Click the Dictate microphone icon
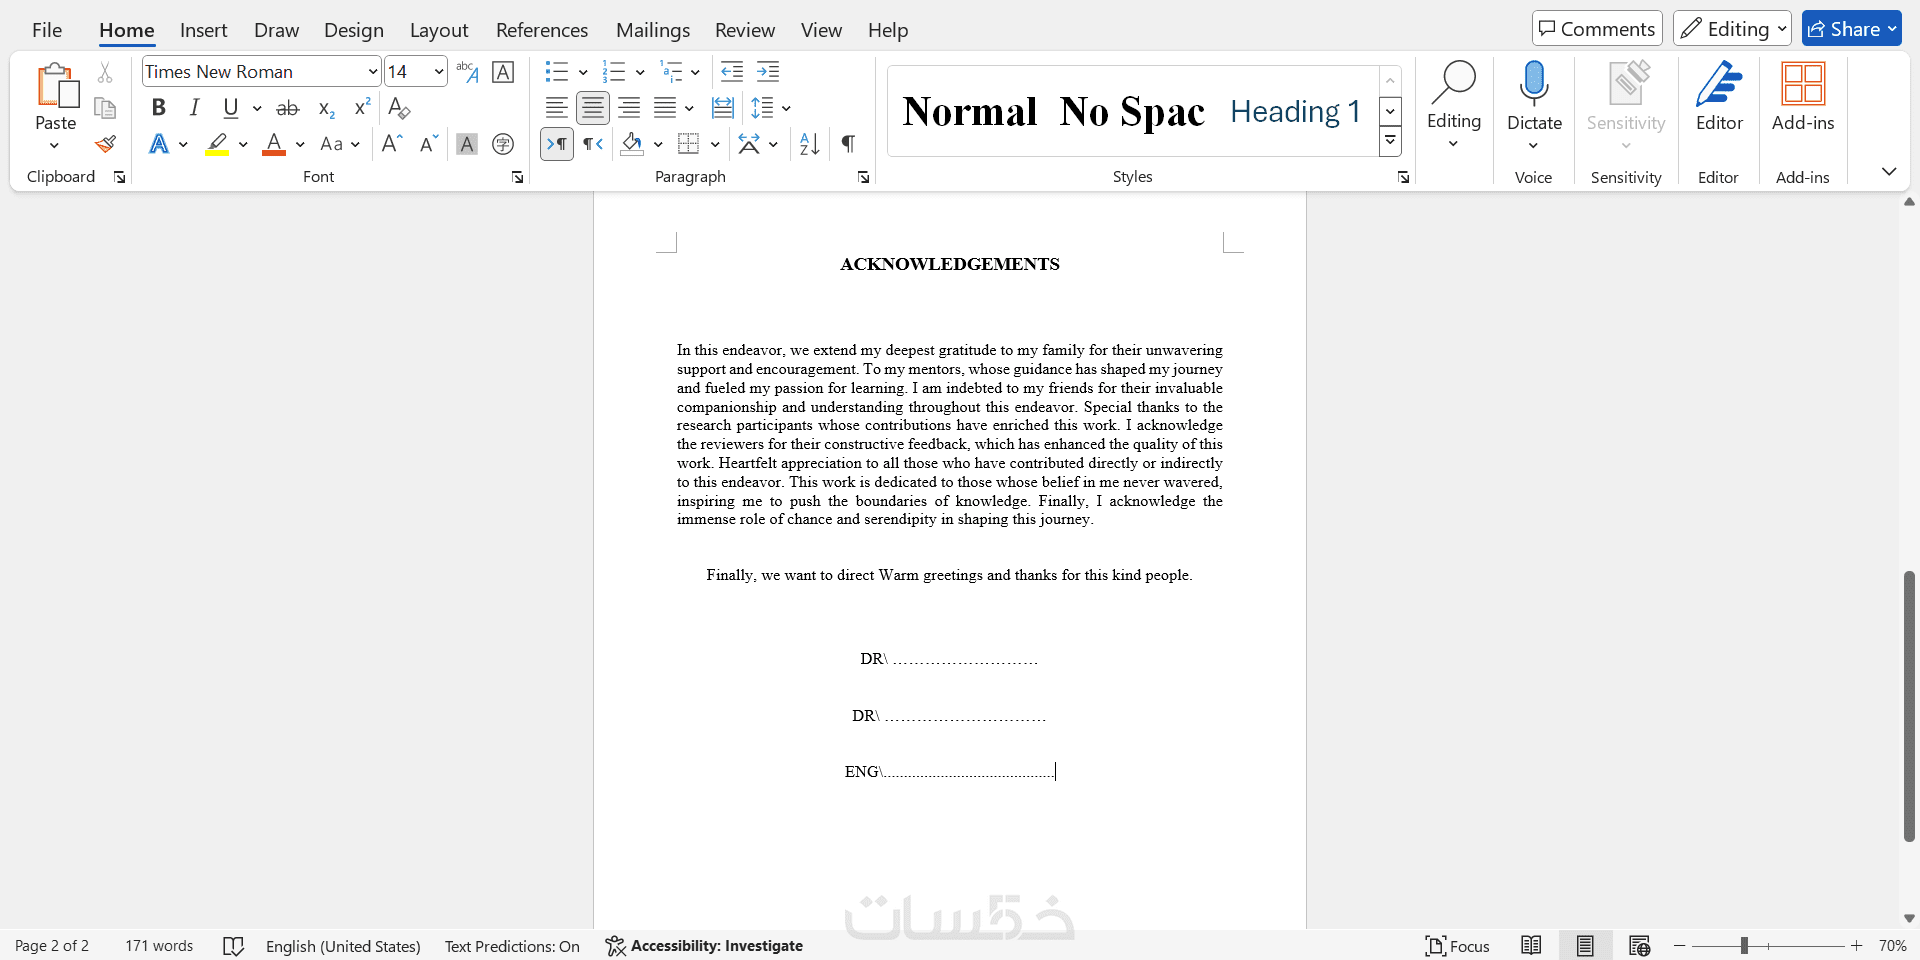This screenshot has width=1920, height=960. pos(1534,84)
